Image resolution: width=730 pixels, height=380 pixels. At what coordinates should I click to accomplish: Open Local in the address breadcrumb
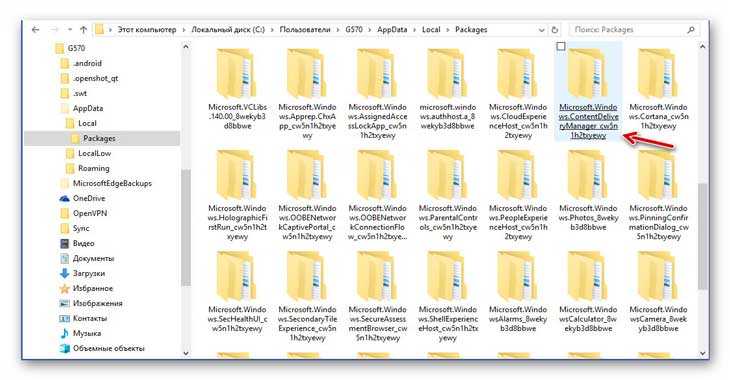click(x=431, y=29)
